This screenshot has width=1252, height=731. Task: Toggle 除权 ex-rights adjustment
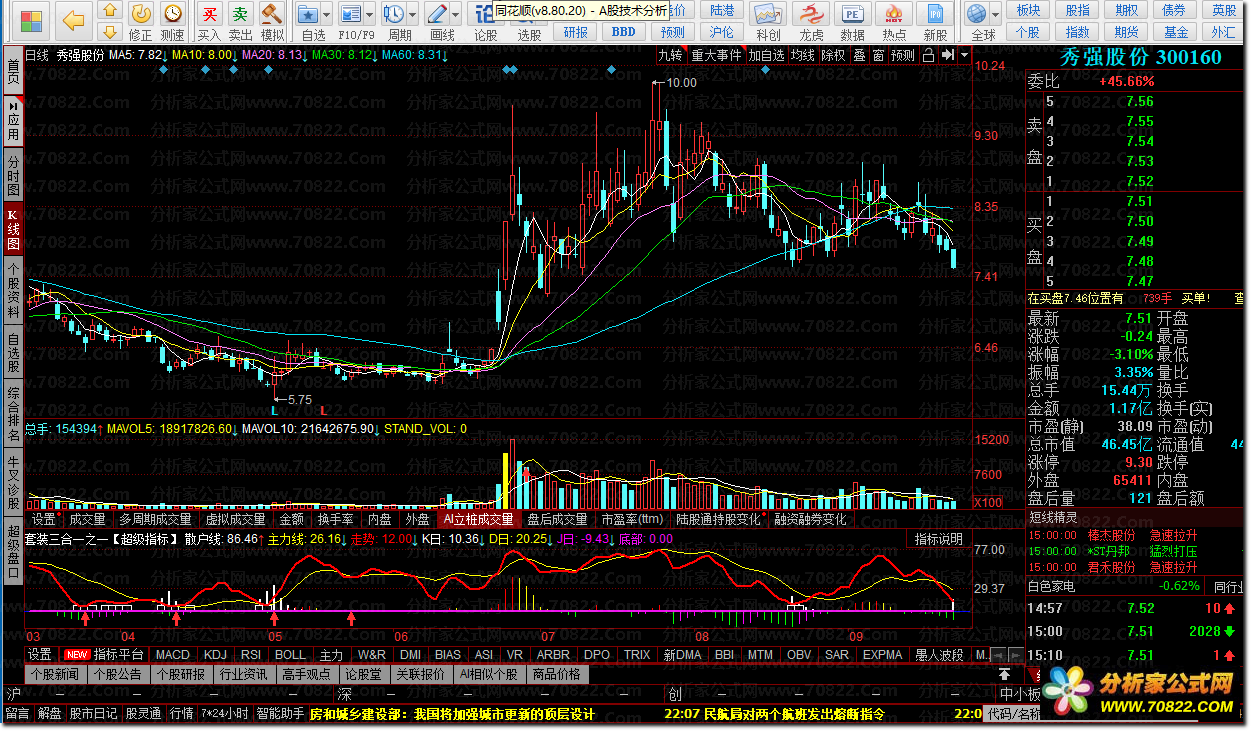coord(833,55)
